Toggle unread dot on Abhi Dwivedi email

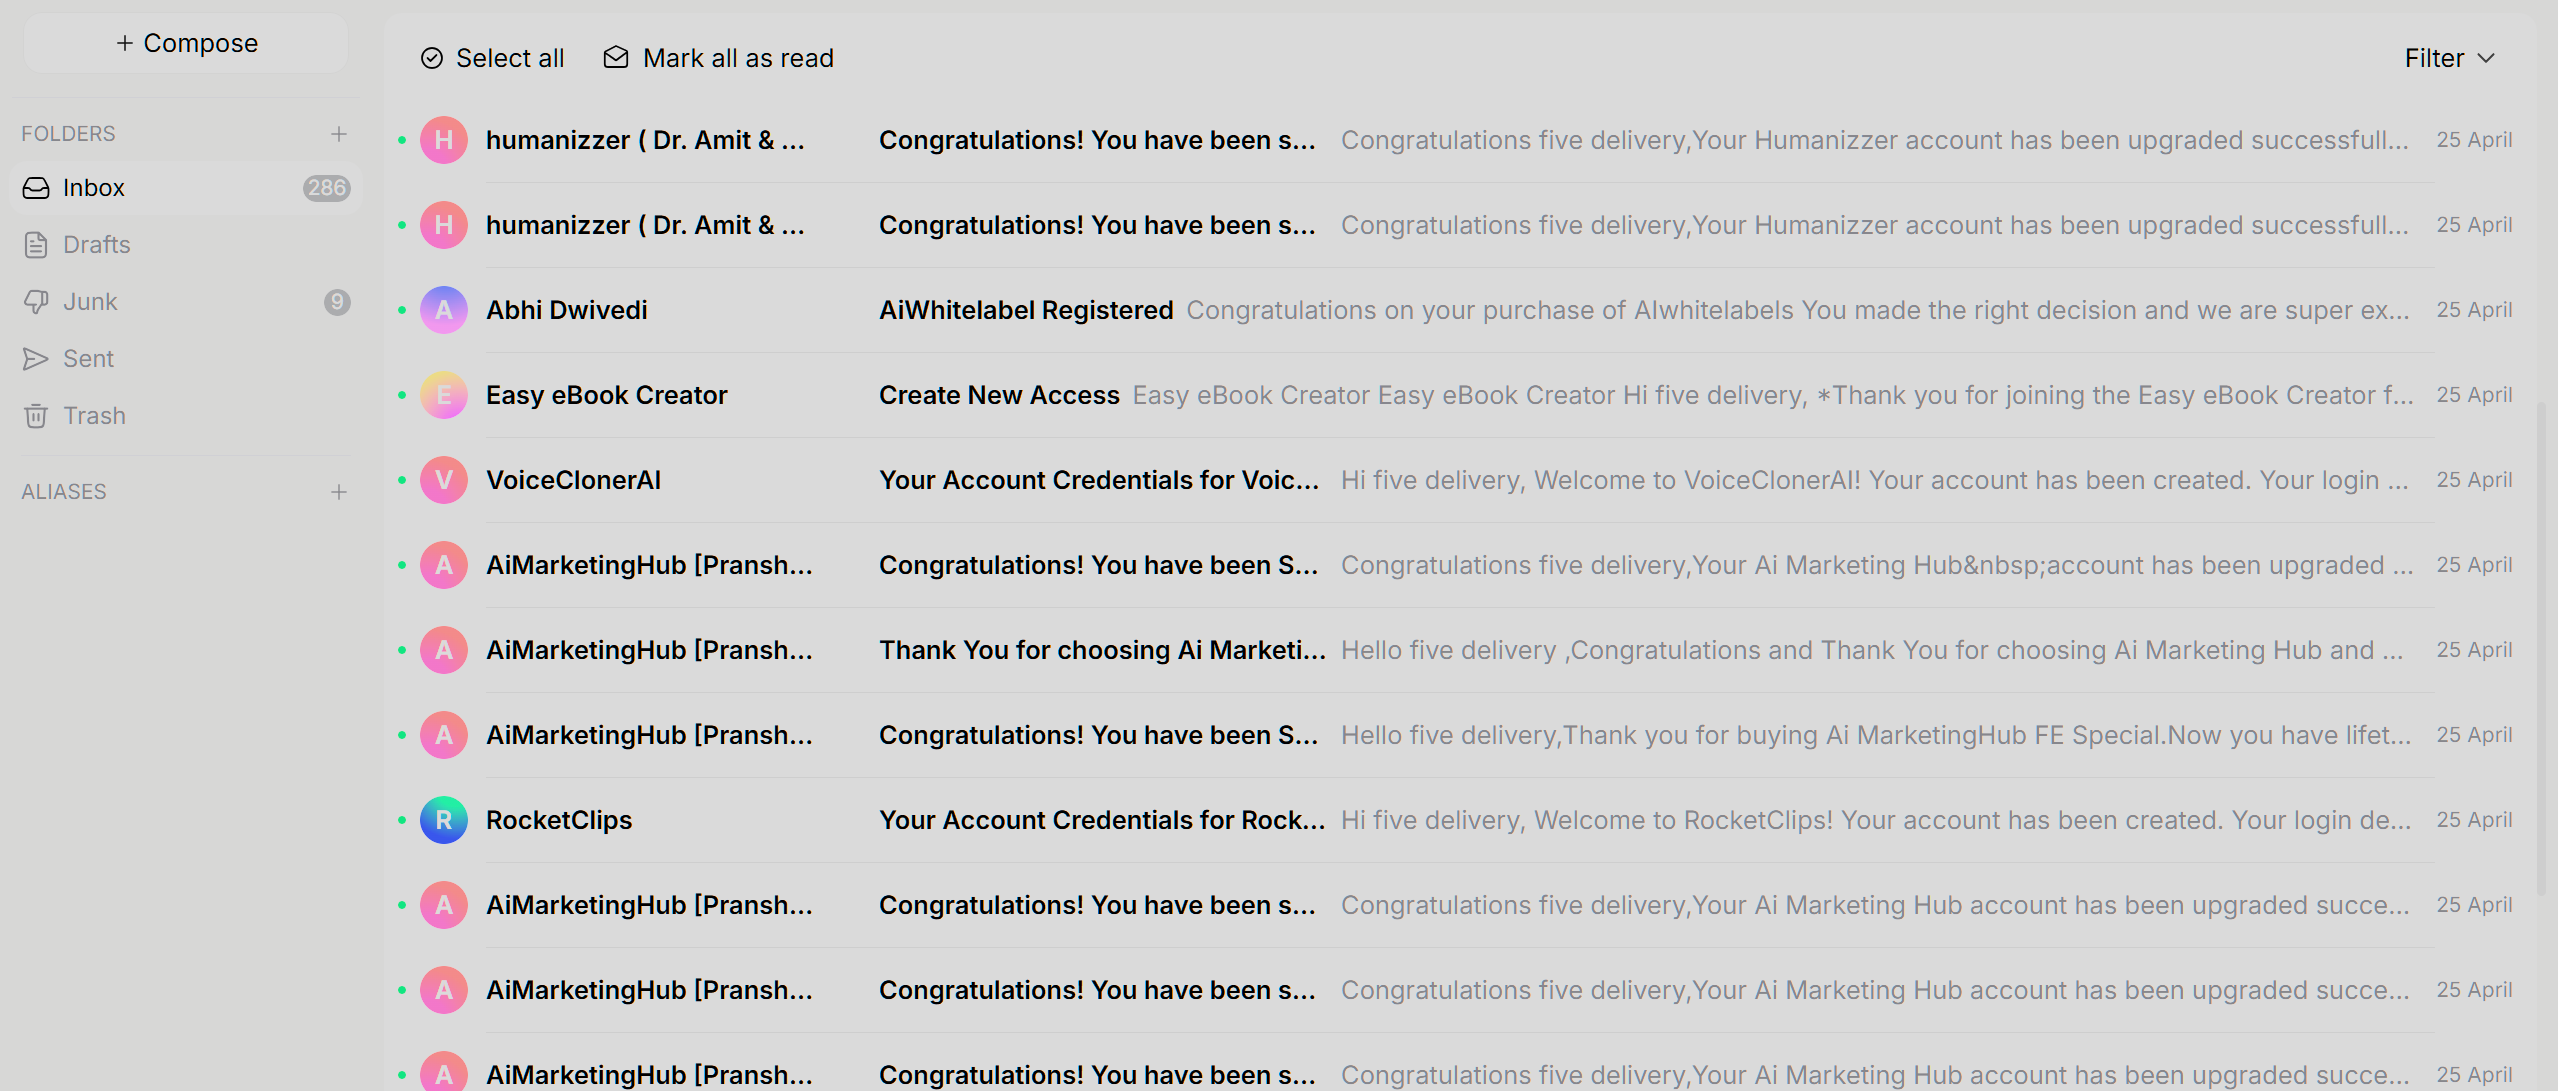click(402, 310)
